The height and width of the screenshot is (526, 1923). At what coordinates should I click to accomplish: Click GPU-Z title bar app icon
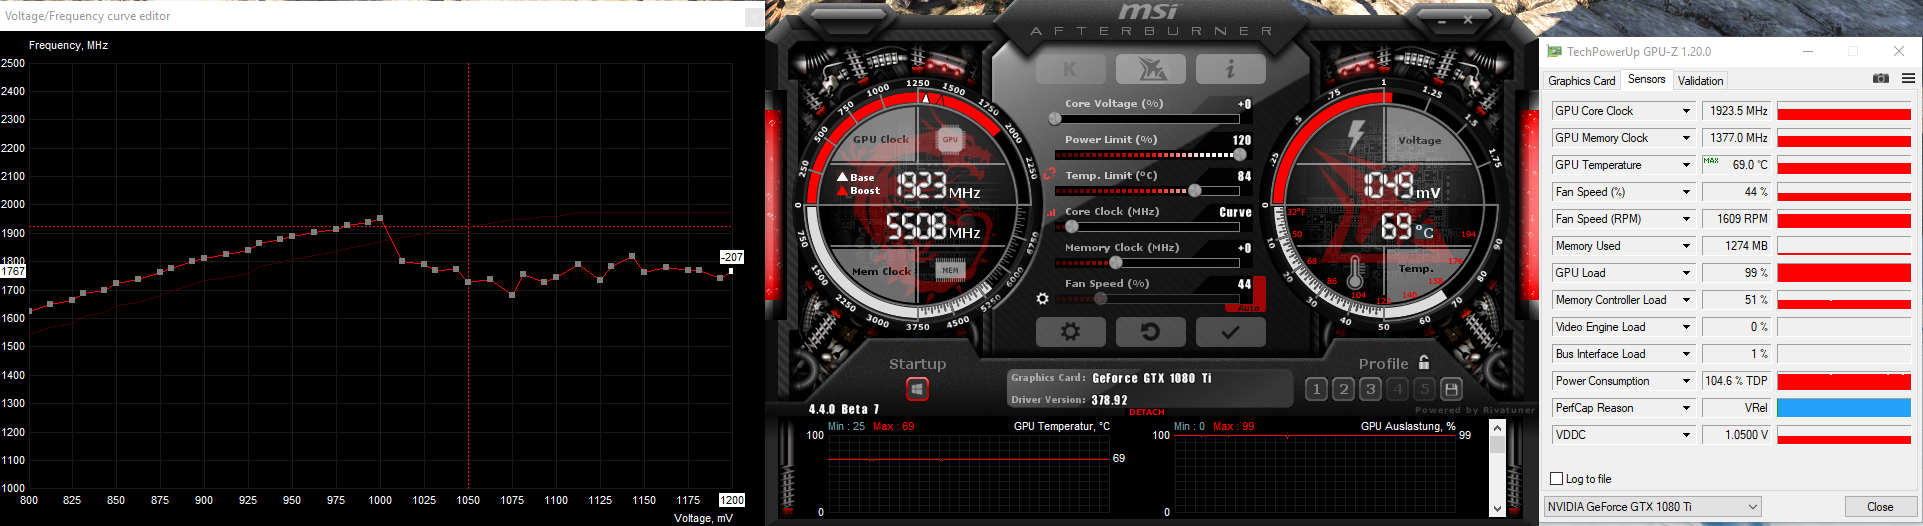pos(1554,51)
